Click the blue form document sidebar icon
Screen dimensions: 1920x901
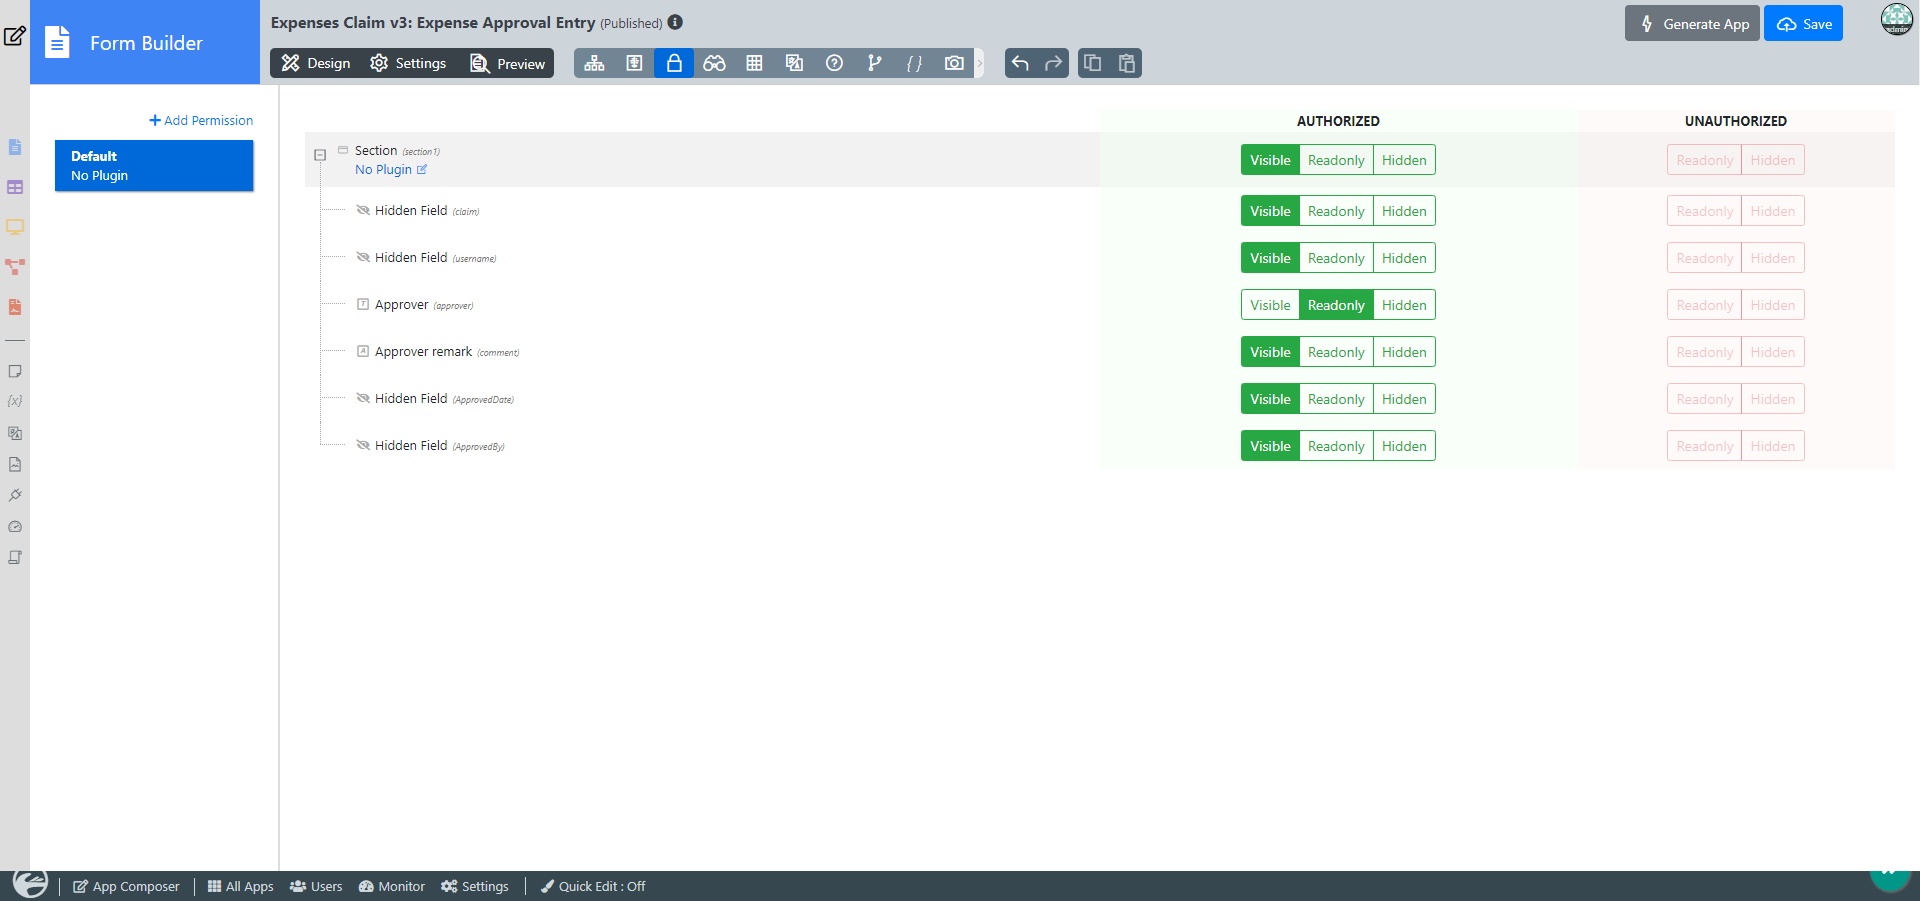click(15, 147)
